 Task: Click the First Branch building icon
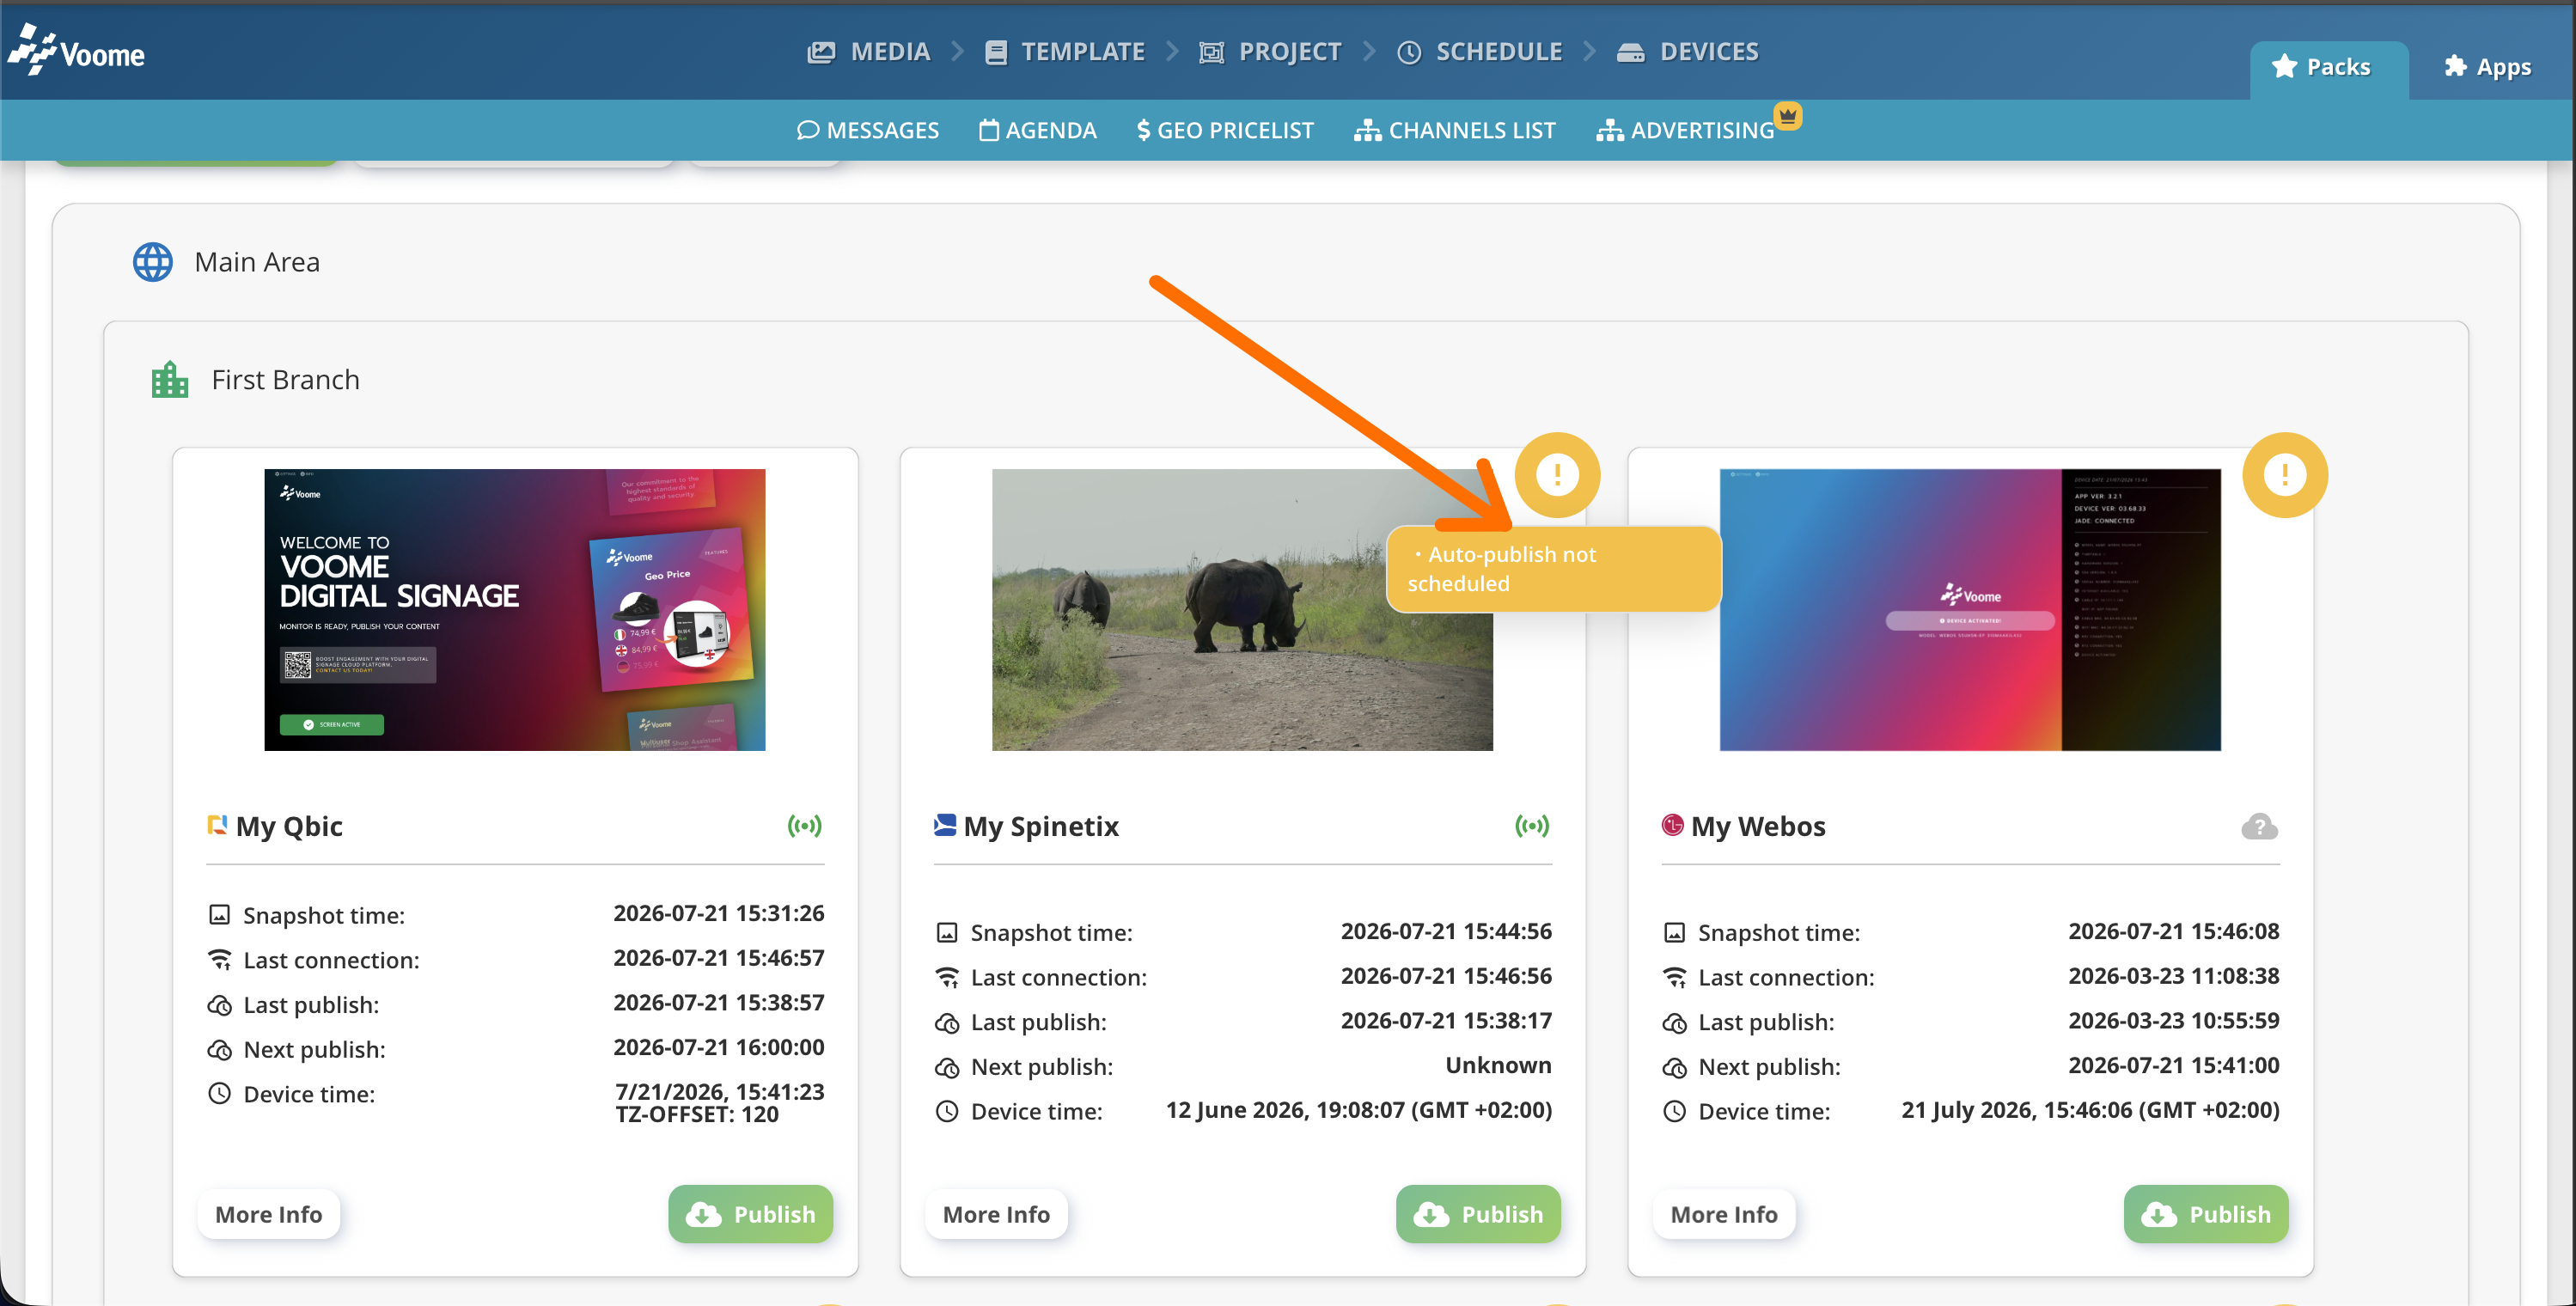coord(170,379)
